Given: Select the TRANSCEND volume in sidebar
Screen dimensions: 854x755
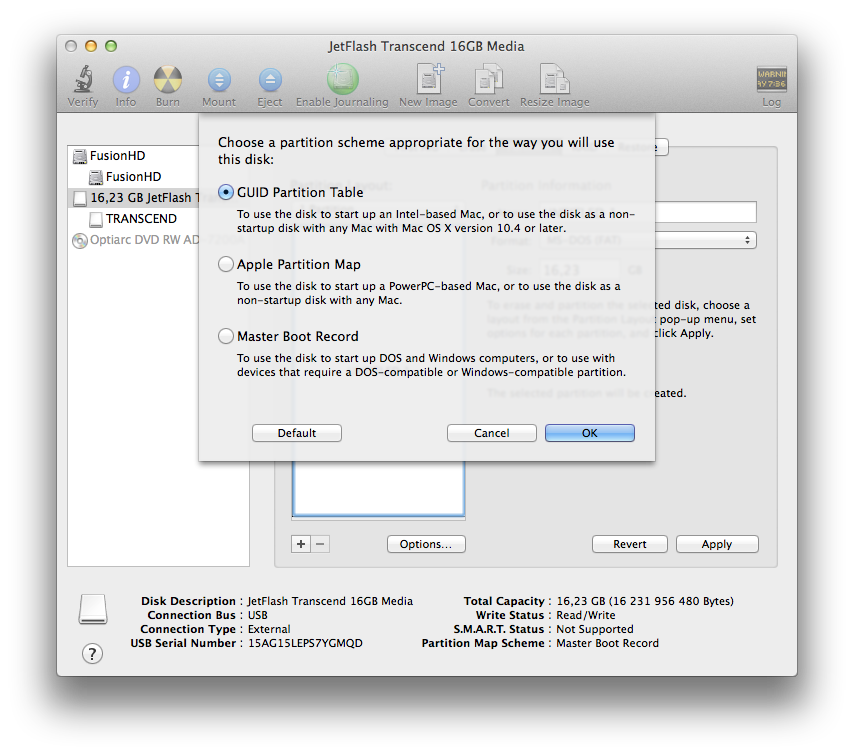Looking at the screenshot, I should 133,218.
